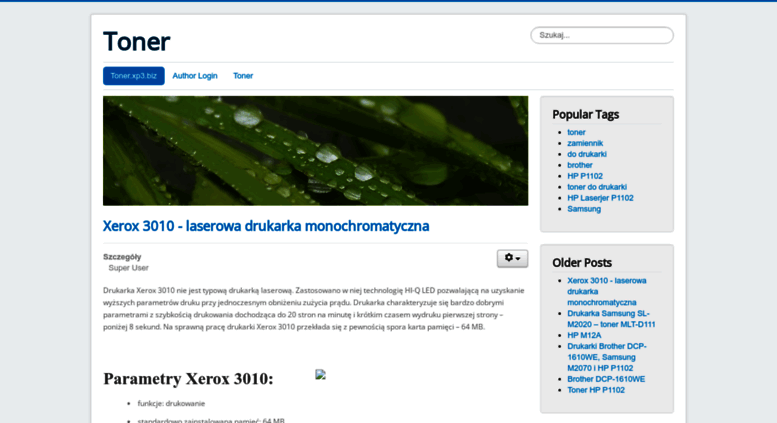This screenshot has width=777, height=423.
Task: Open older post Toner HP P1102
Action: tap(596, 390)
